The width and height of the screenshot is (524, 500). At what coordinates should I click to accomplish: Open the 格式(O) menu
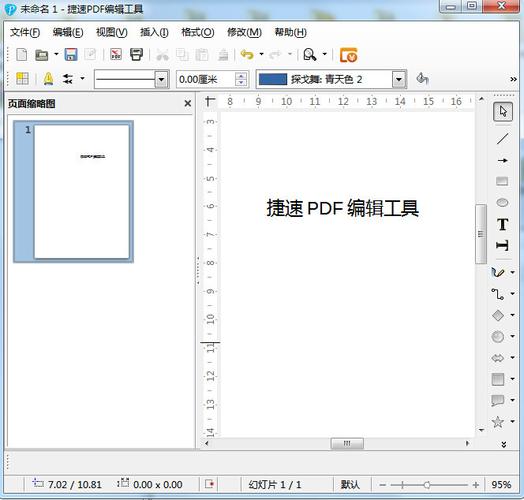[x=198, y=32]
